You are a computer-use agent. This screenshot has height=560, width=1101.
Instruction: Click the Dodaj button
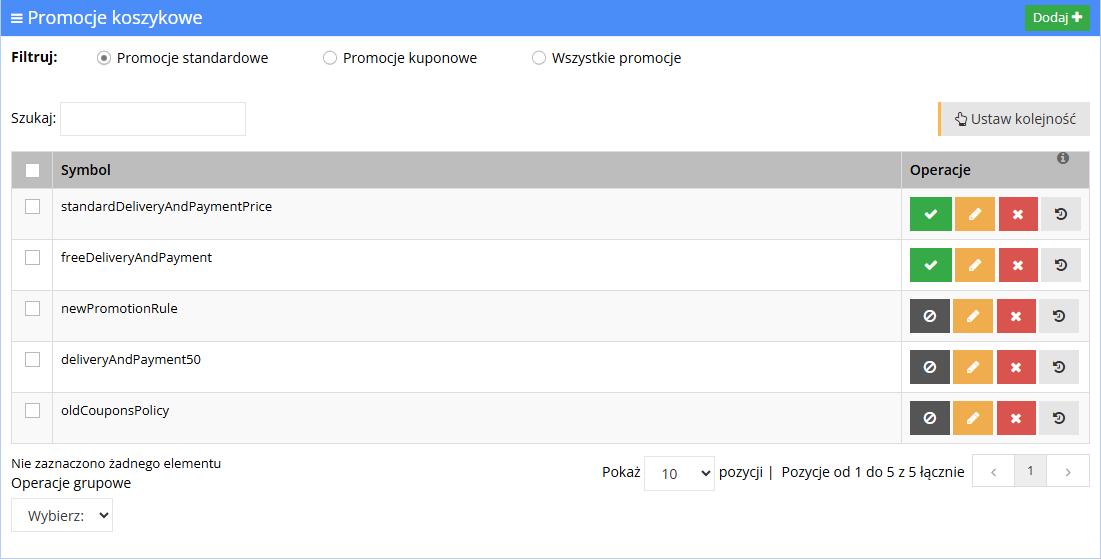click(x=1057, y=18)
